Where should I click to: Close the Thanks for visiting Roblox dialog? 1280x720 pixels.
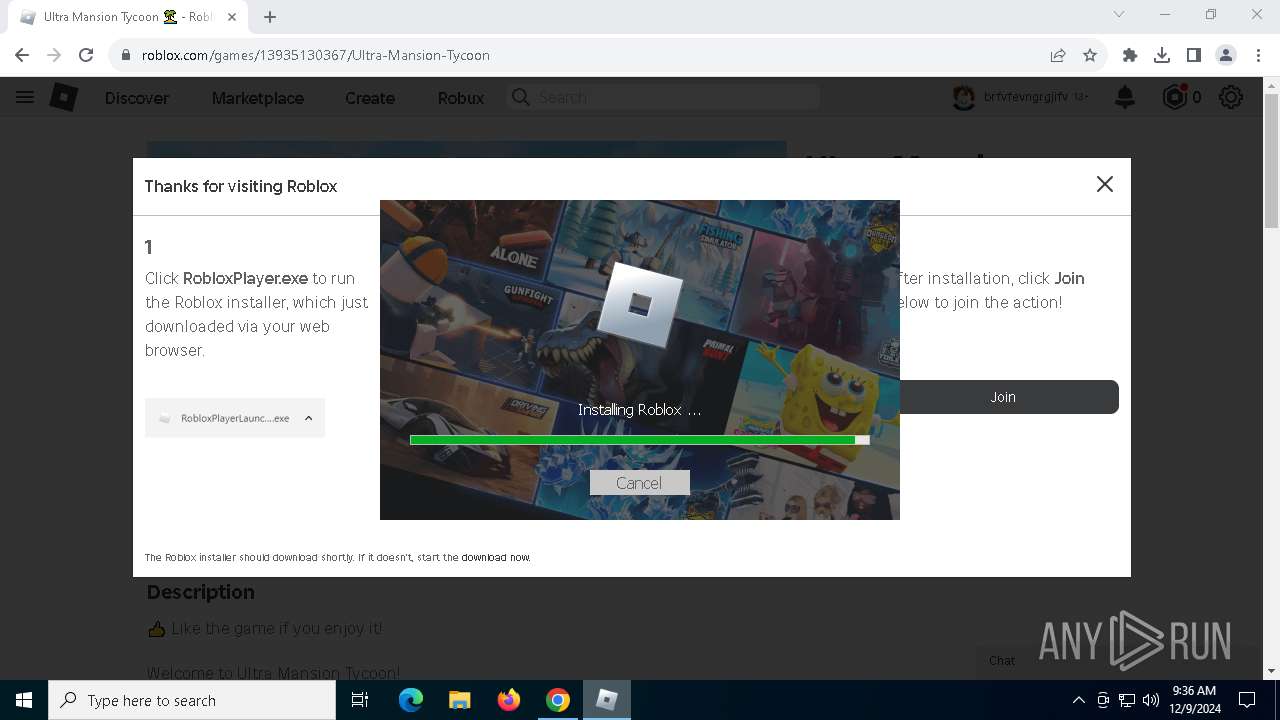tap(1104, 184)
